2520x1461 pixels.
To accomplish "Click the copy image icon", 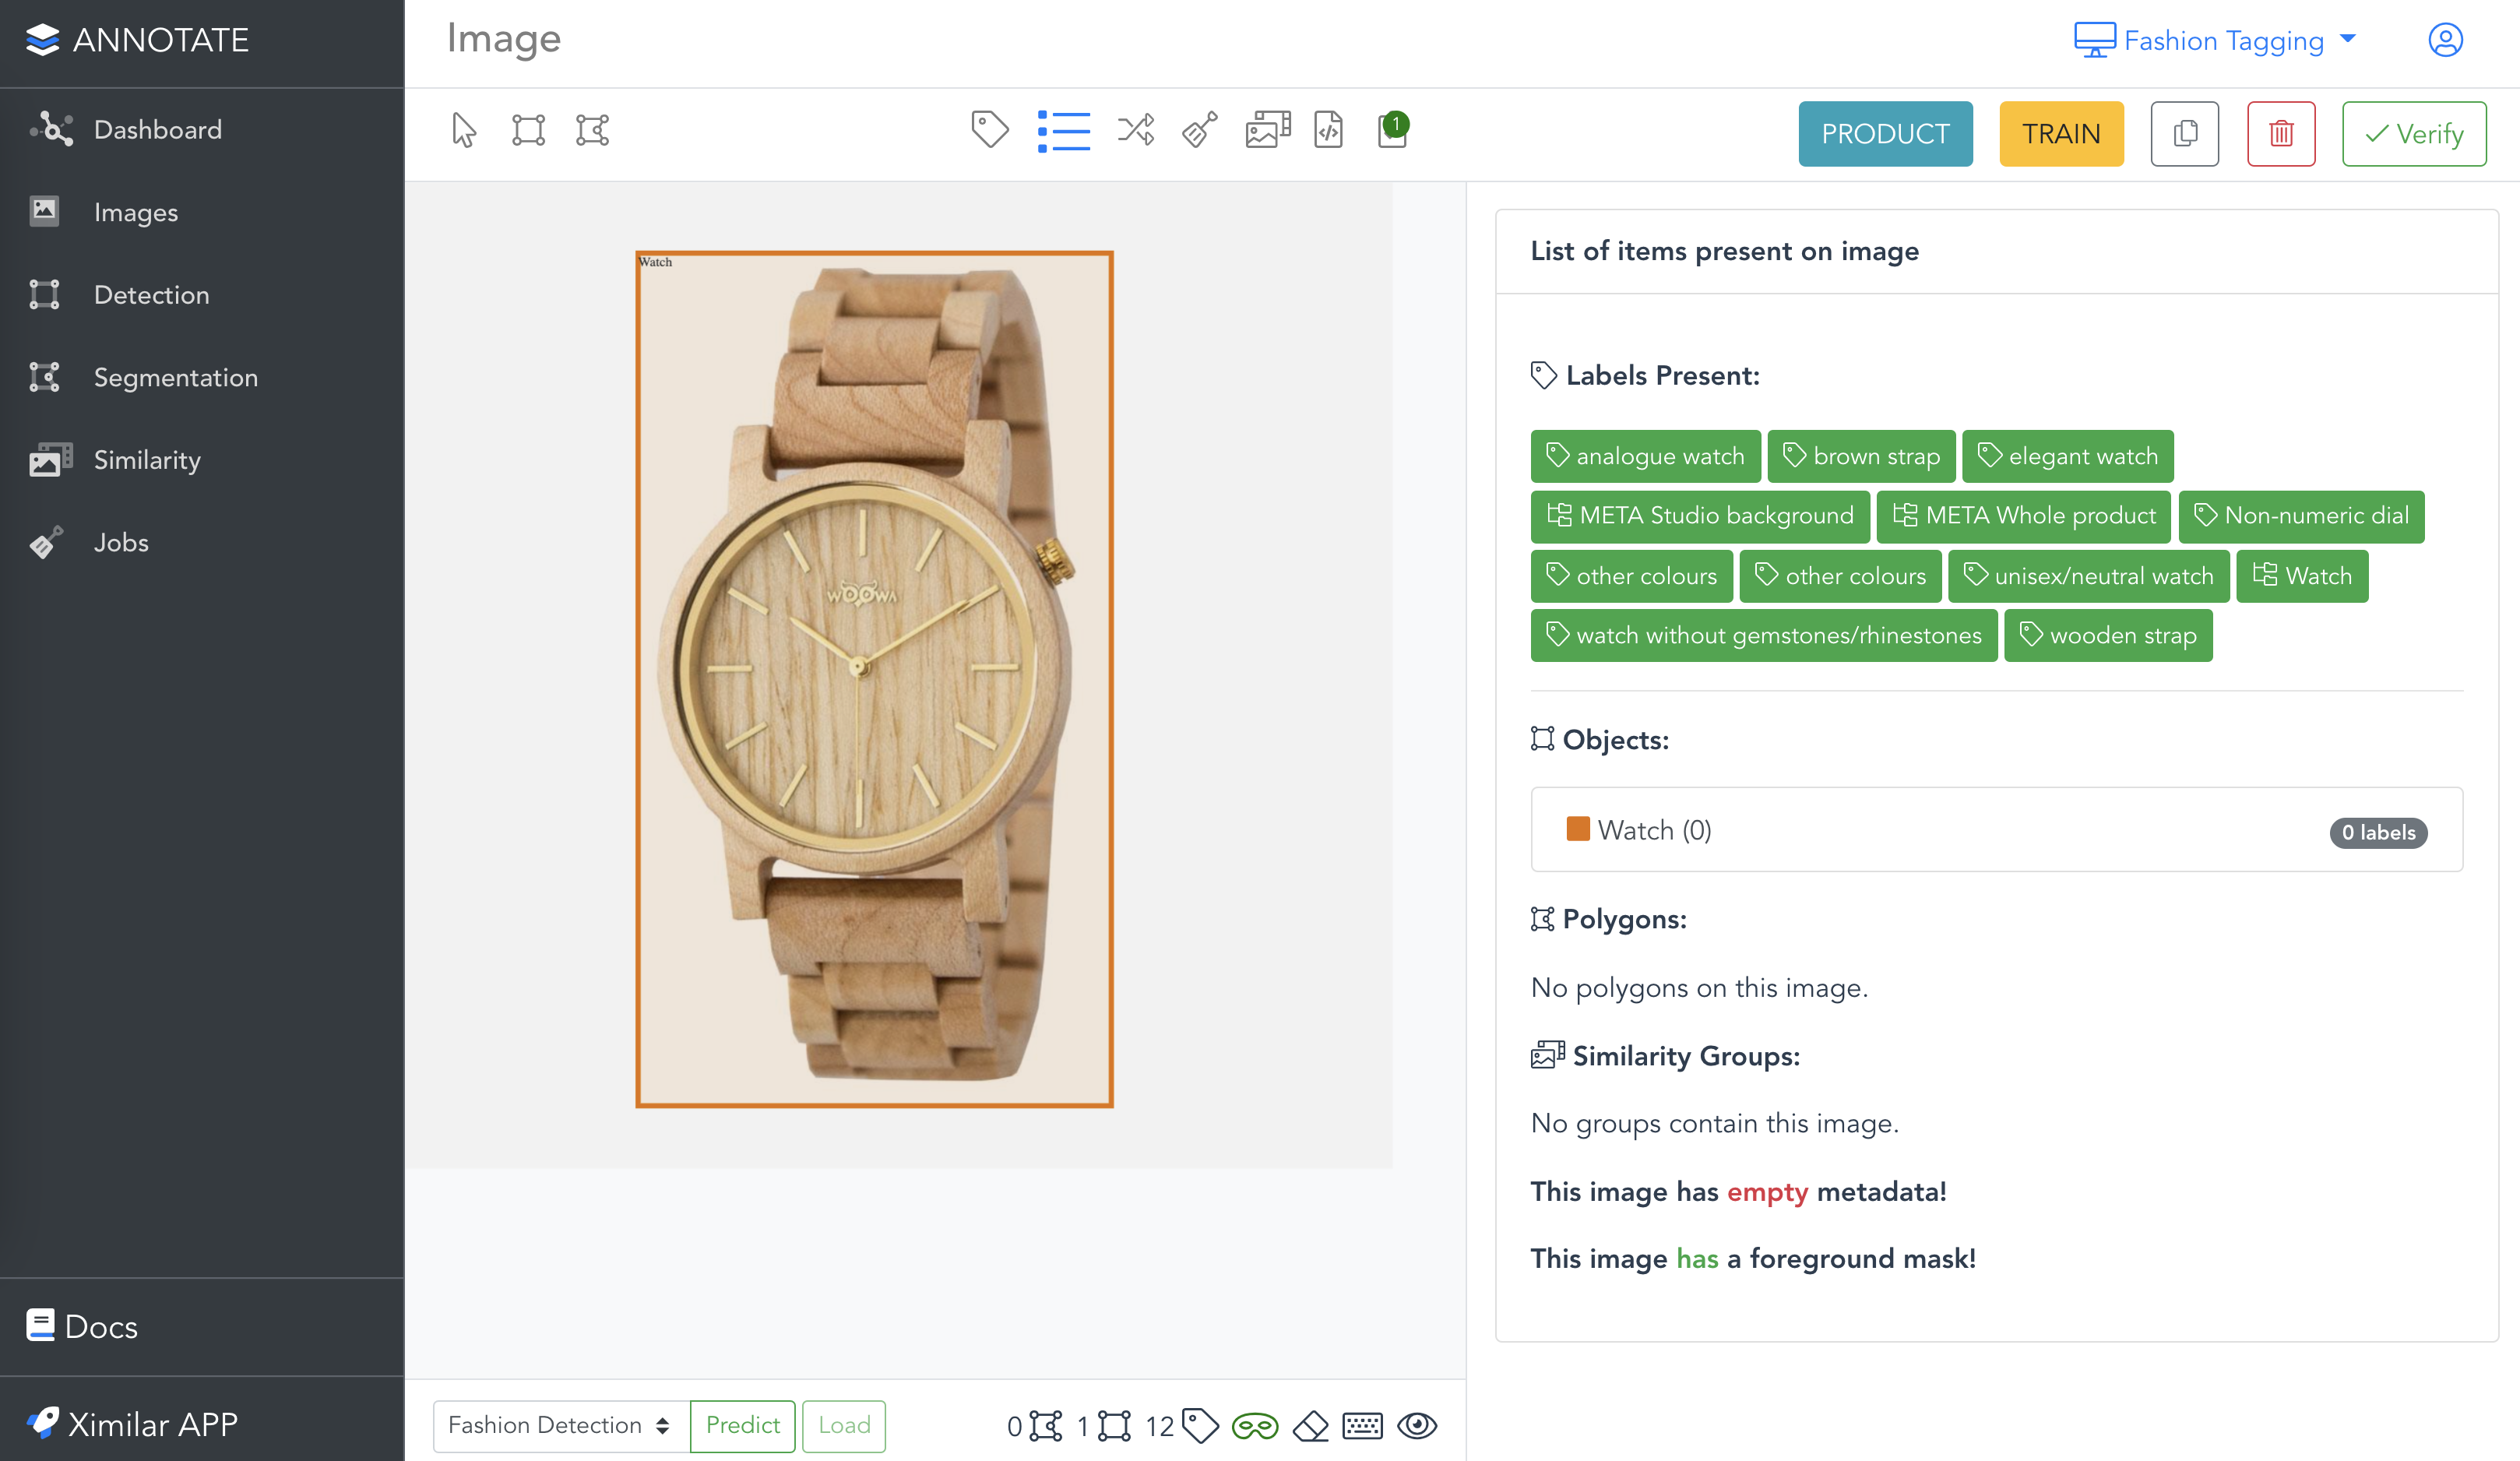I will click(x=2185, y=133).
